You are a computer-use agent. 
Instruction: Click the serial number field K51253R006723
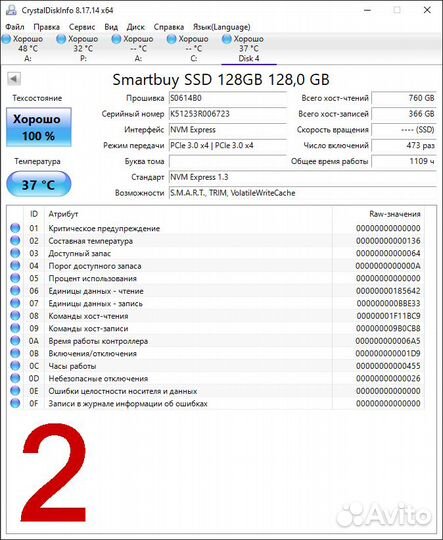coord(228,114)
